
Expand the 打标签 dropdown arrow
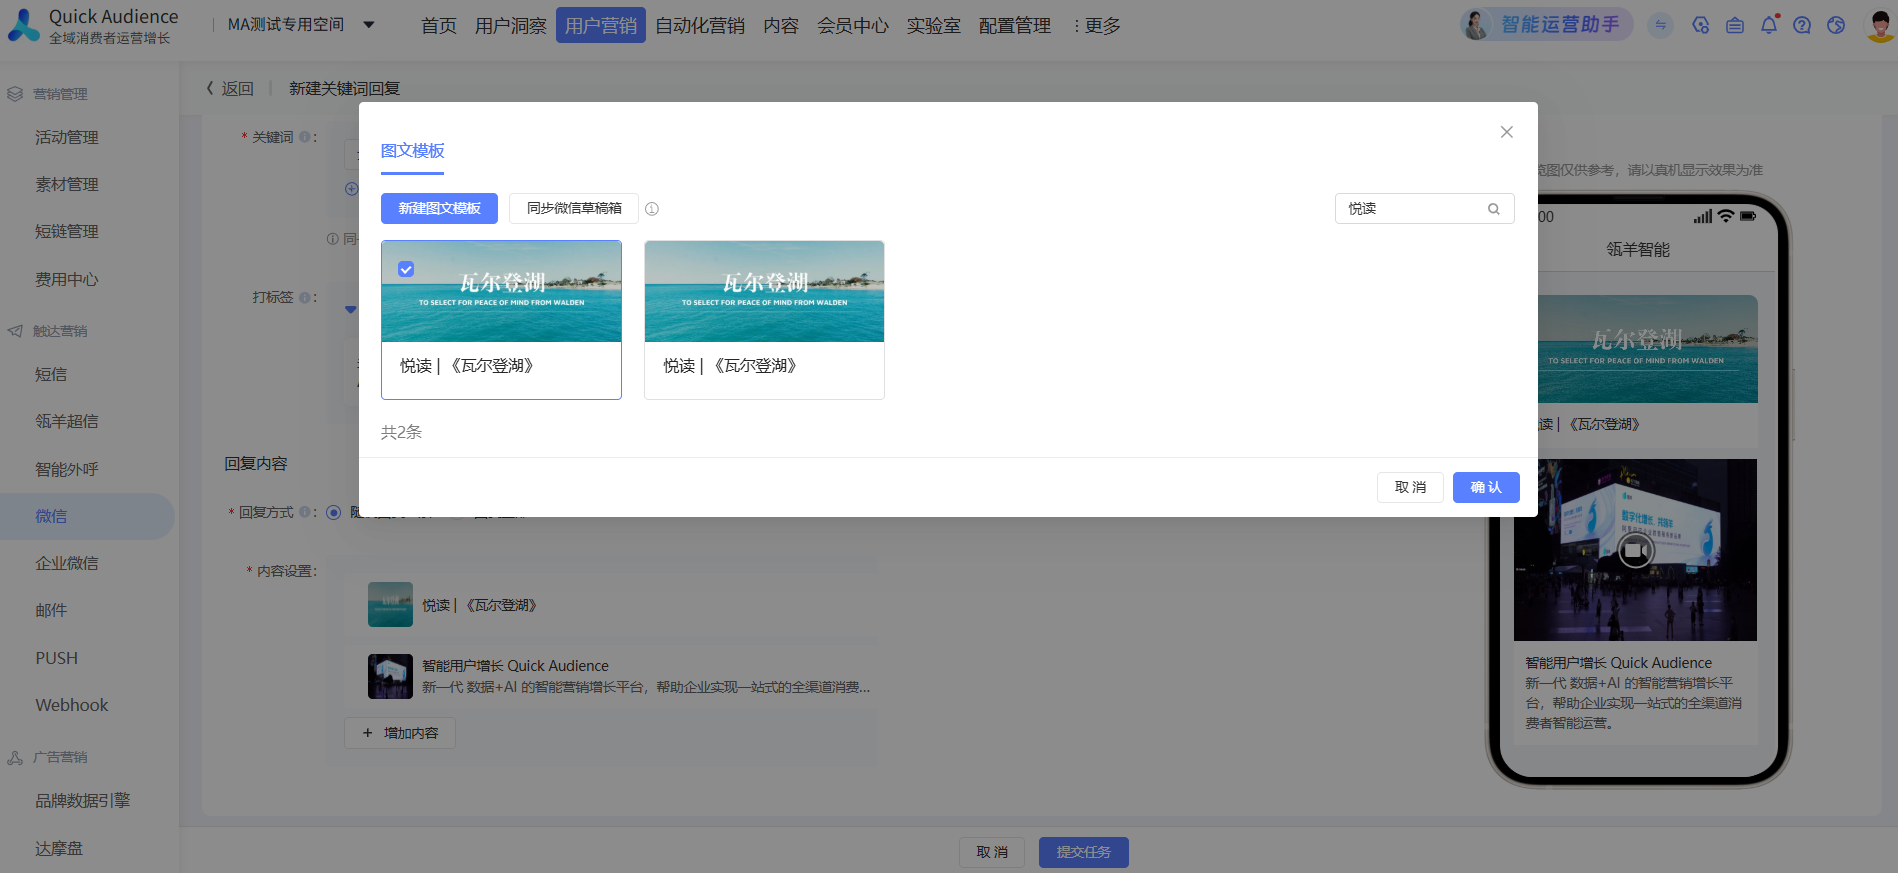click(351, 309)
